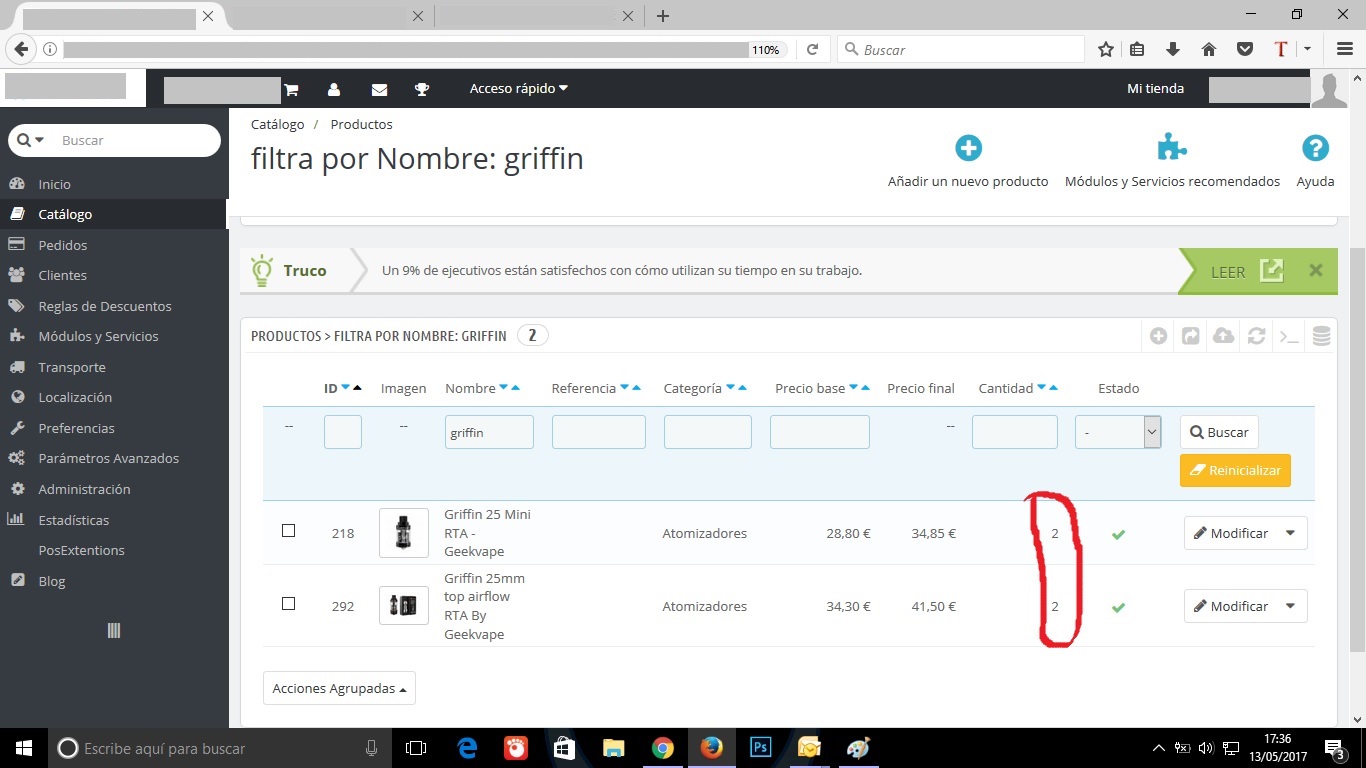Click the Cantidad filter input field
This screenshot has height=768, width=1366.
[x=1015, y=432]
